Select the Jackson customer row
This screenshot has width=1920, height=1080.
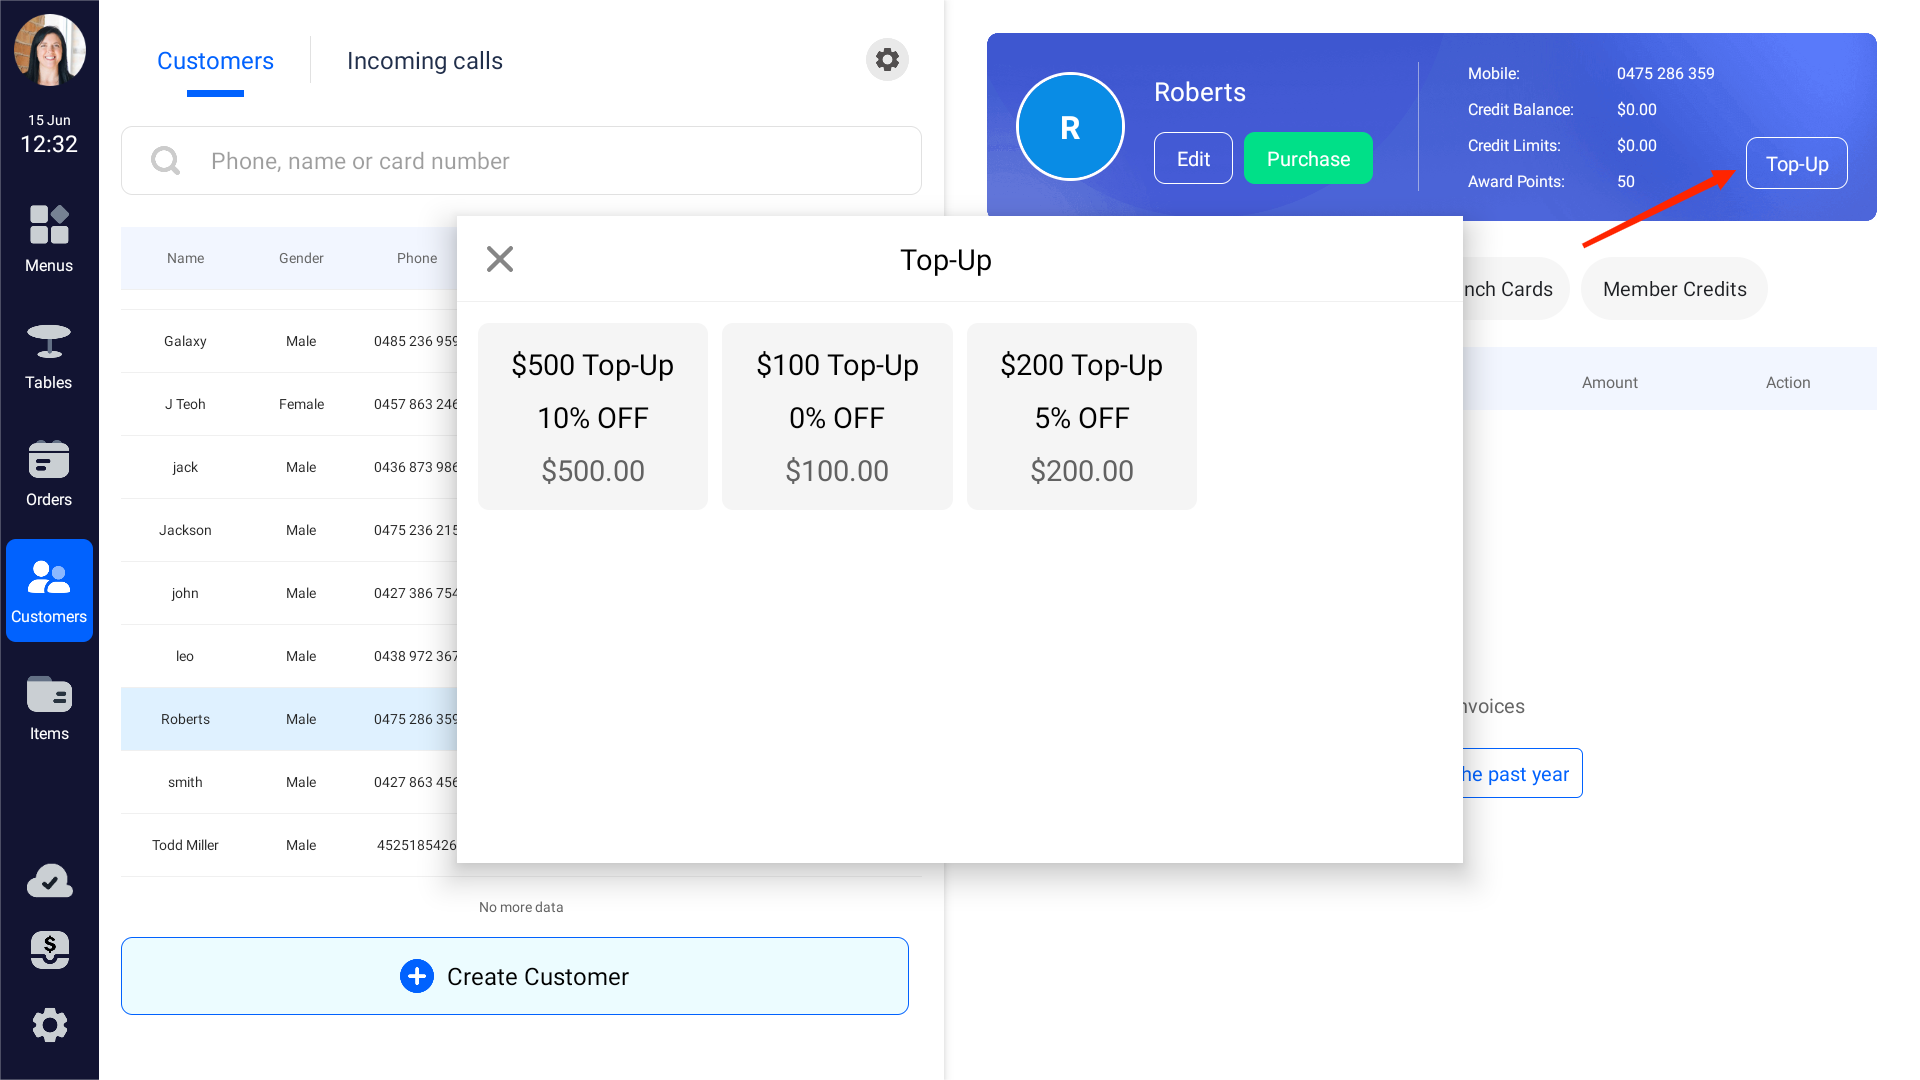[289, 530]
